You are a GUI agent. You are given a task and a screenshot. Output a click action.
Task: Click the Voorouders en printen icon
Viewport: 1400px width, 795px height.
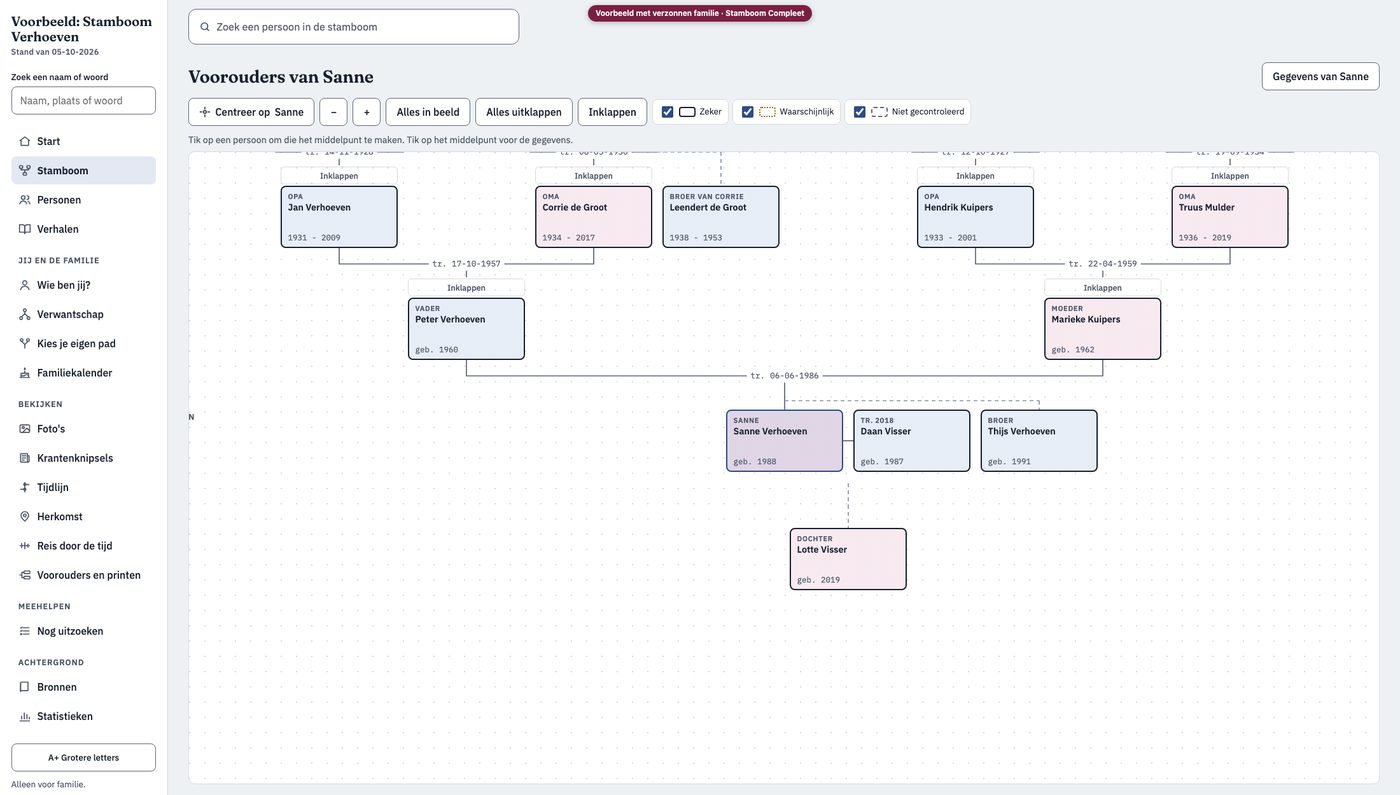[x=25, y=575]
